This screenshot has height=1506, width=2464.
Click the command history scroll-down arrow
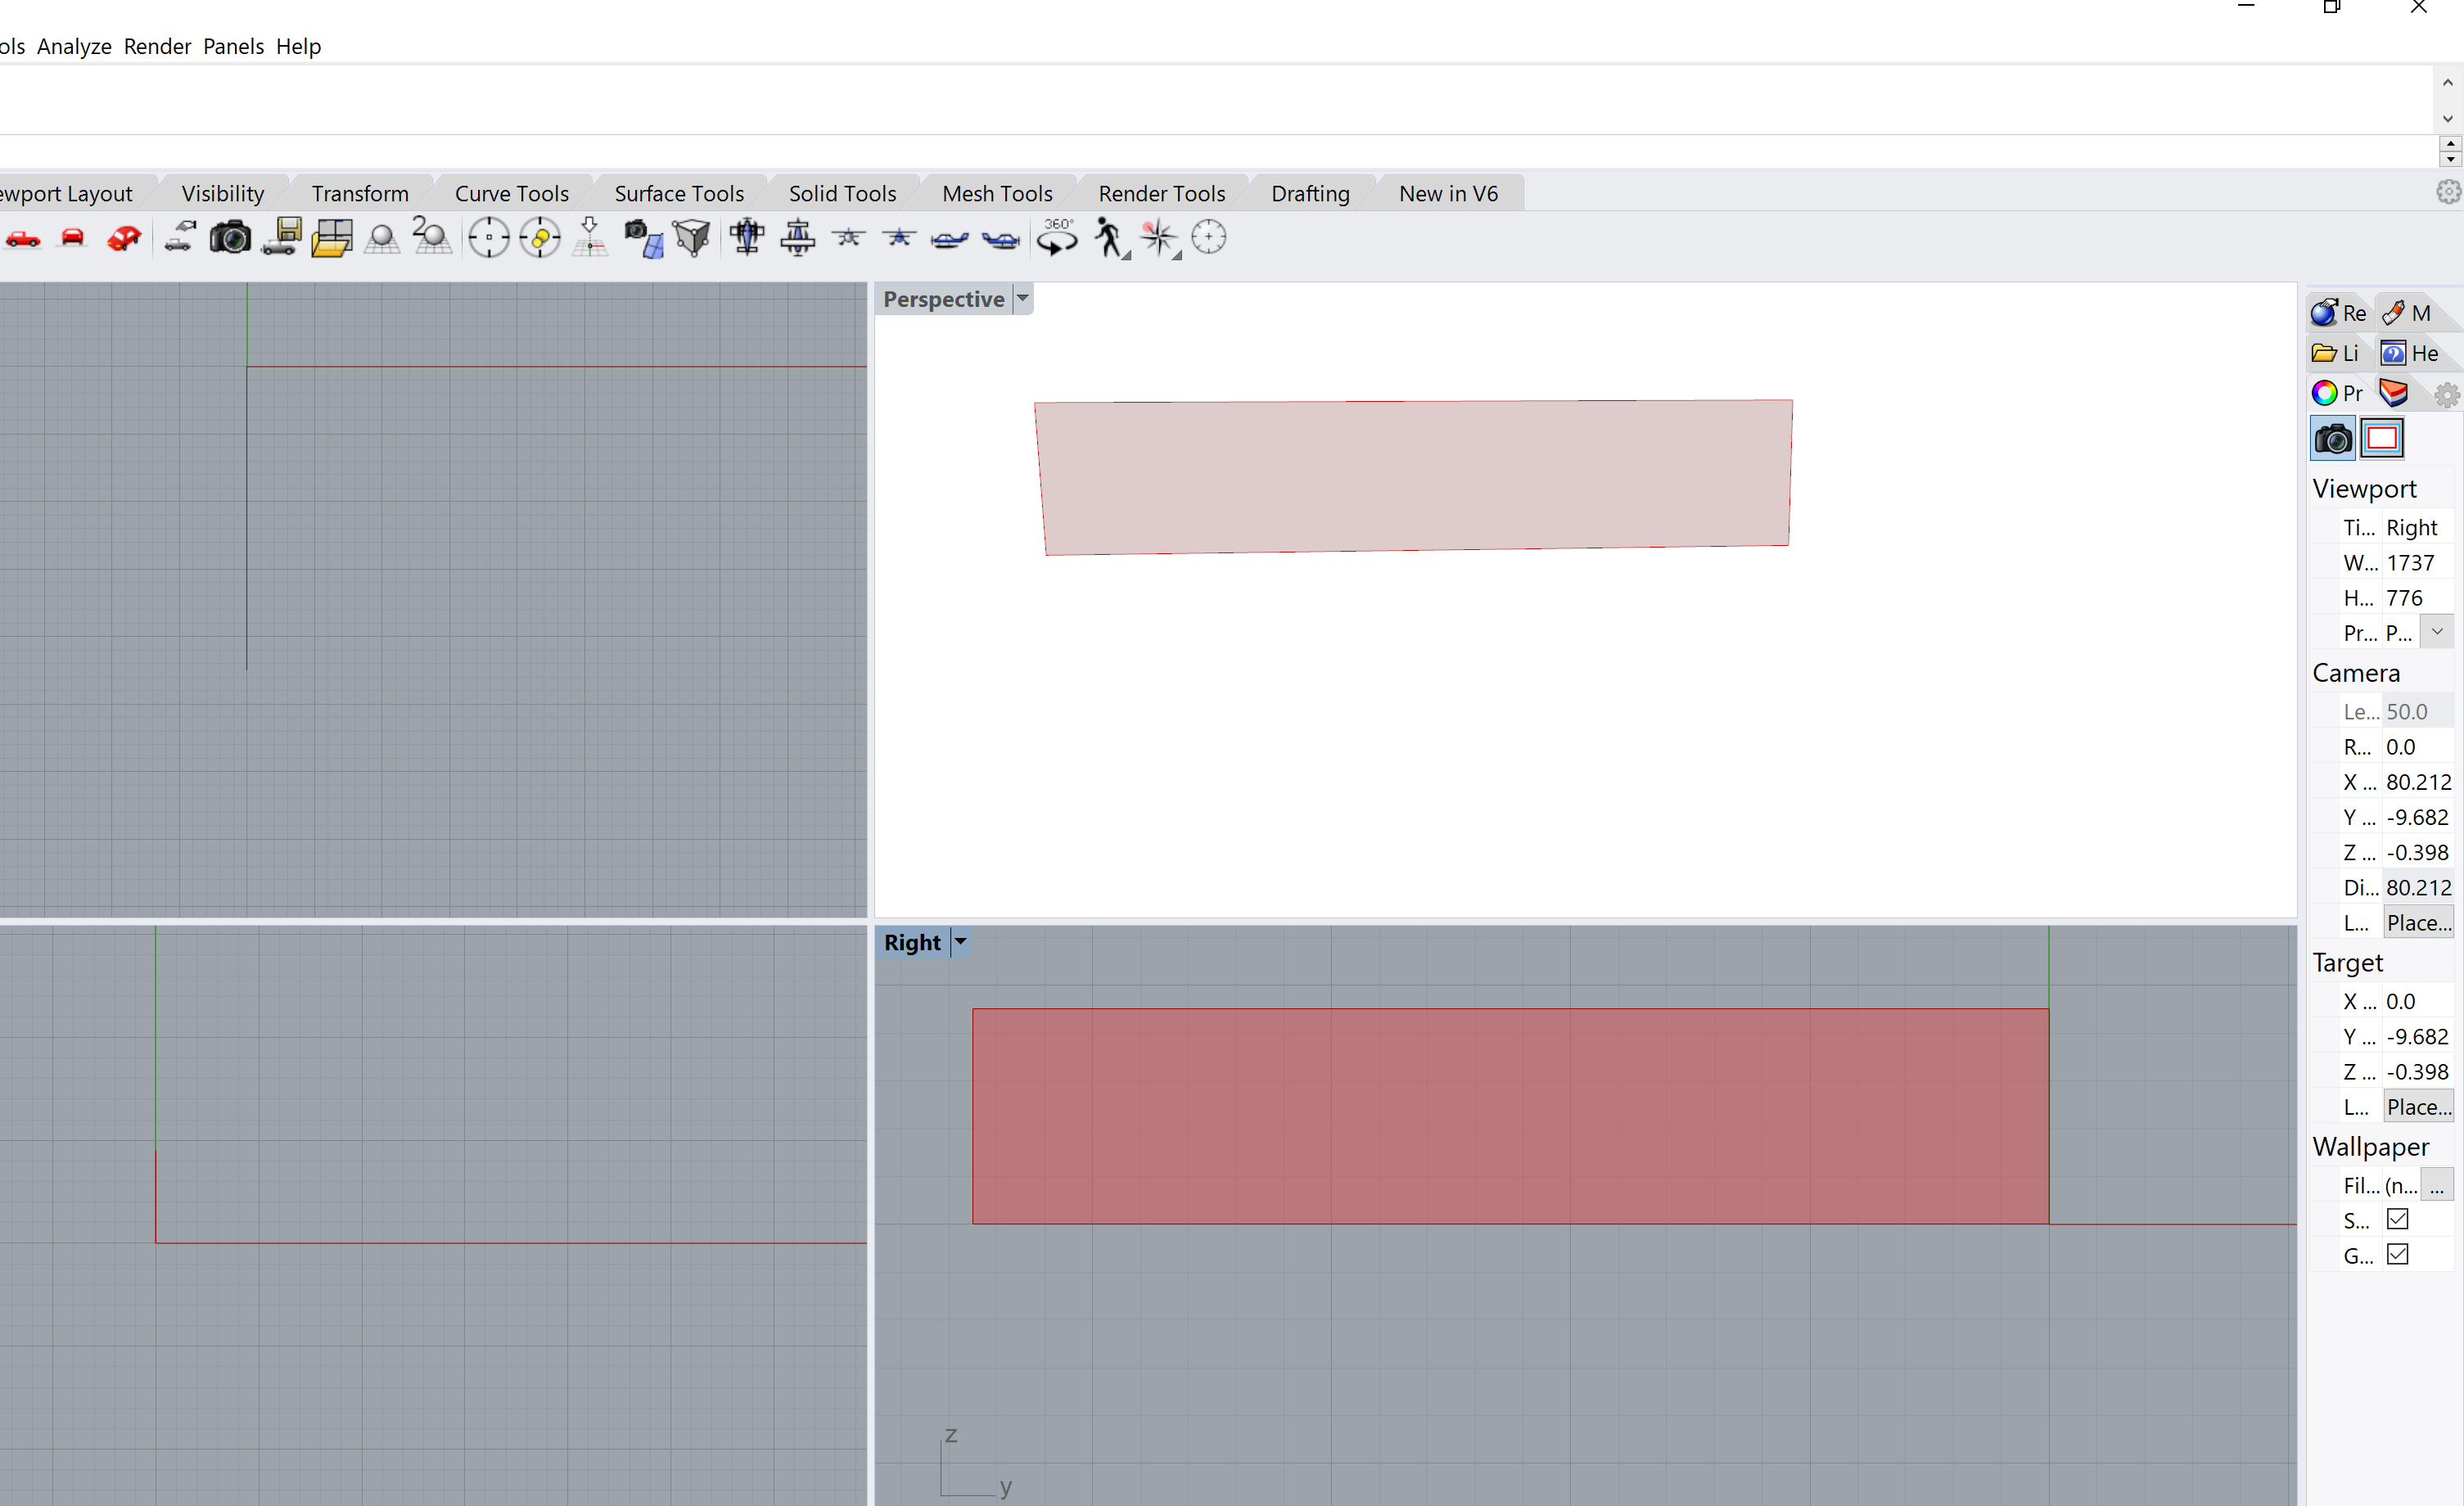tap(2447, 118)
